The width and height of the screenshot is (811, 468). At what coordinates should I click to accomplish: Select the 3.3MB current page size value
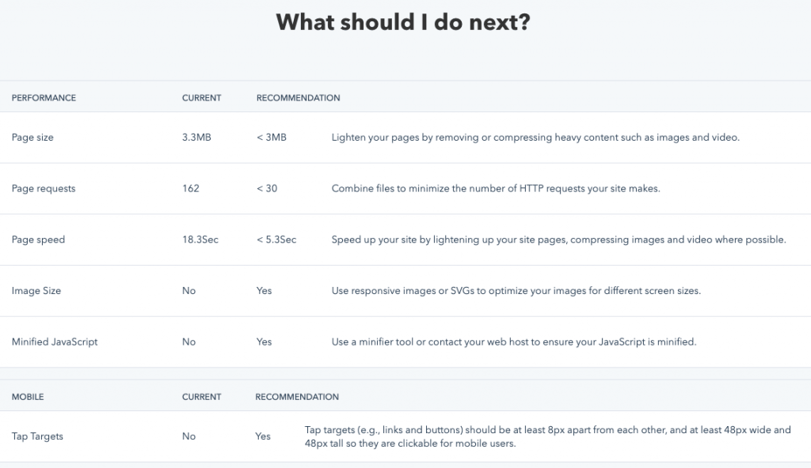point(197,137)
